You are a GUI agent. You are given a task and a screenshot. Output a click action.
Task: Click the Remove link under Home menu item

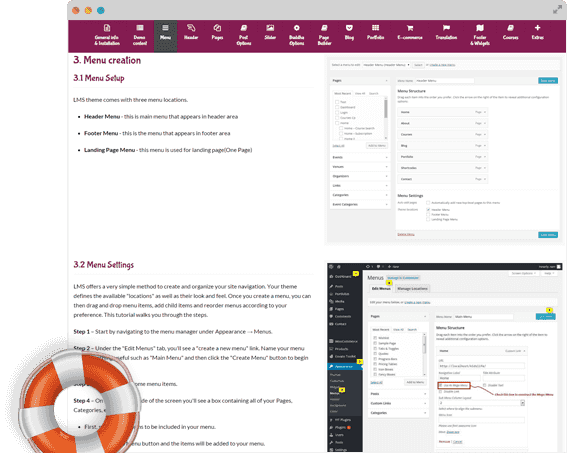pyautogui.click(x=444, y=441)
